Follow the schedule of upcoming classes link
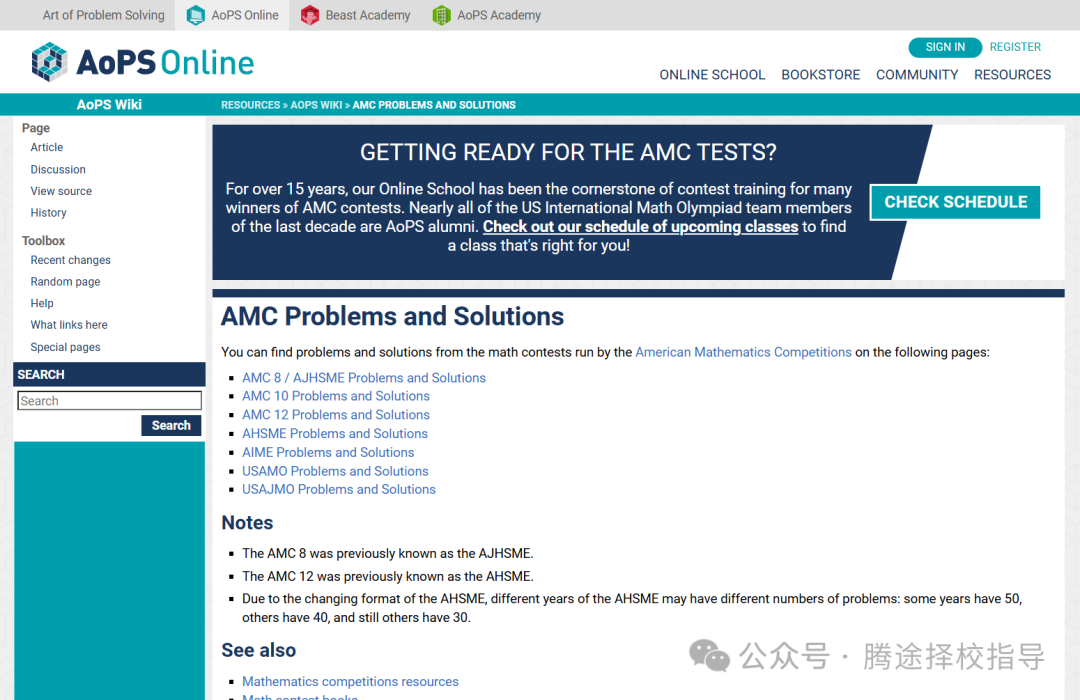This screenshot has width=1080, height=700. pyautogui.click(x=640, y=227)
